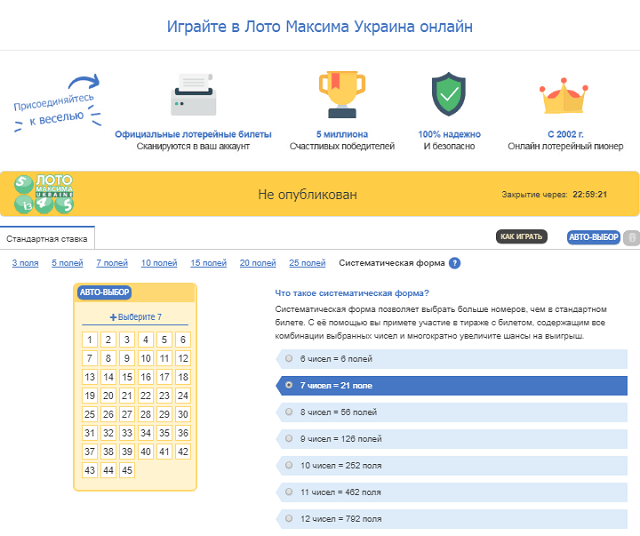Open the Стандартная ставка tab

click(47, 238)
